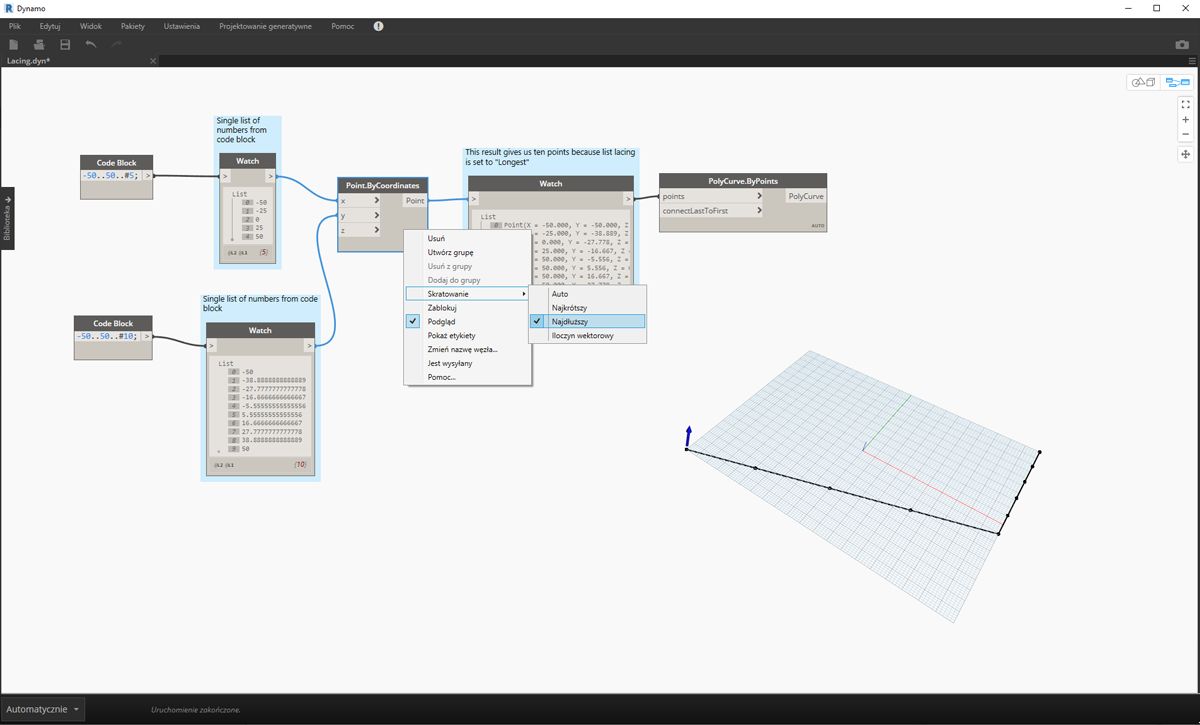
Task: Click the zoom to fit icon
Action: pyautogui.click(x=1185, y=104)
